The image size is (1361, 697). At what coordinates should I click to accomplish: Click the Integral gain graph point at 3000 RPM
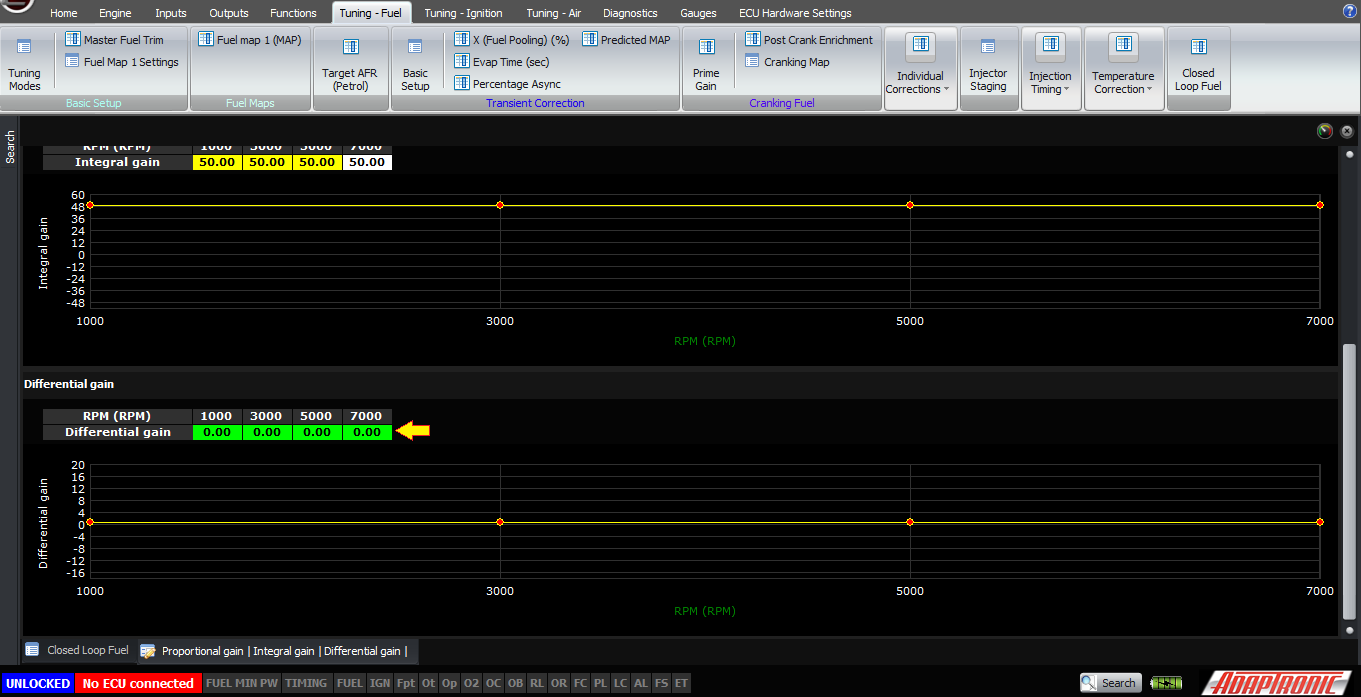[500, 205]
